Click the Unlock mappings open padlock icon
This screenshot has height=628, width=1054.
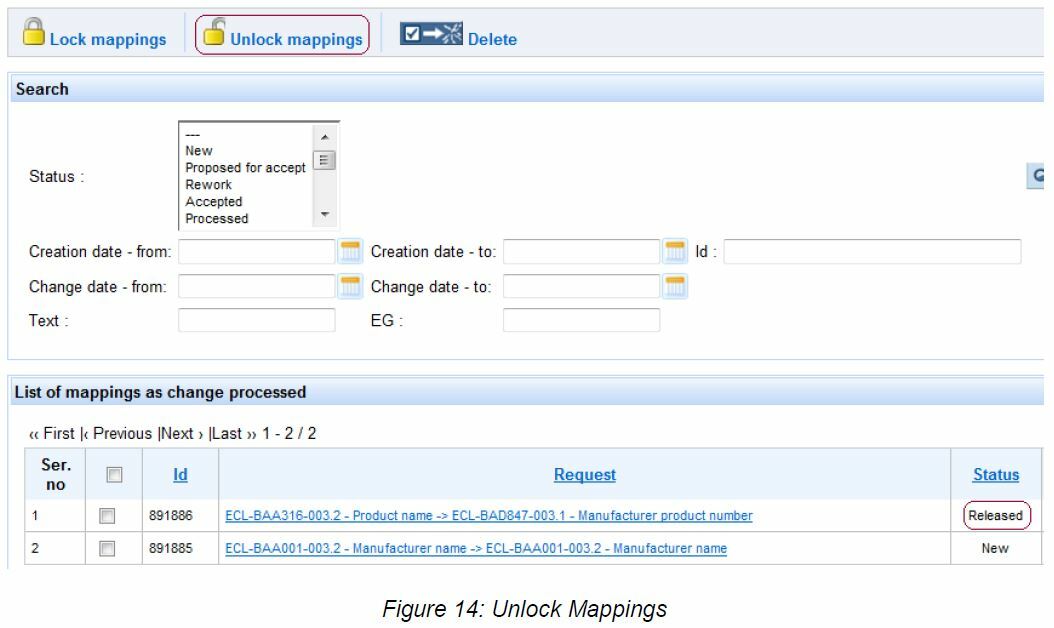214,32
